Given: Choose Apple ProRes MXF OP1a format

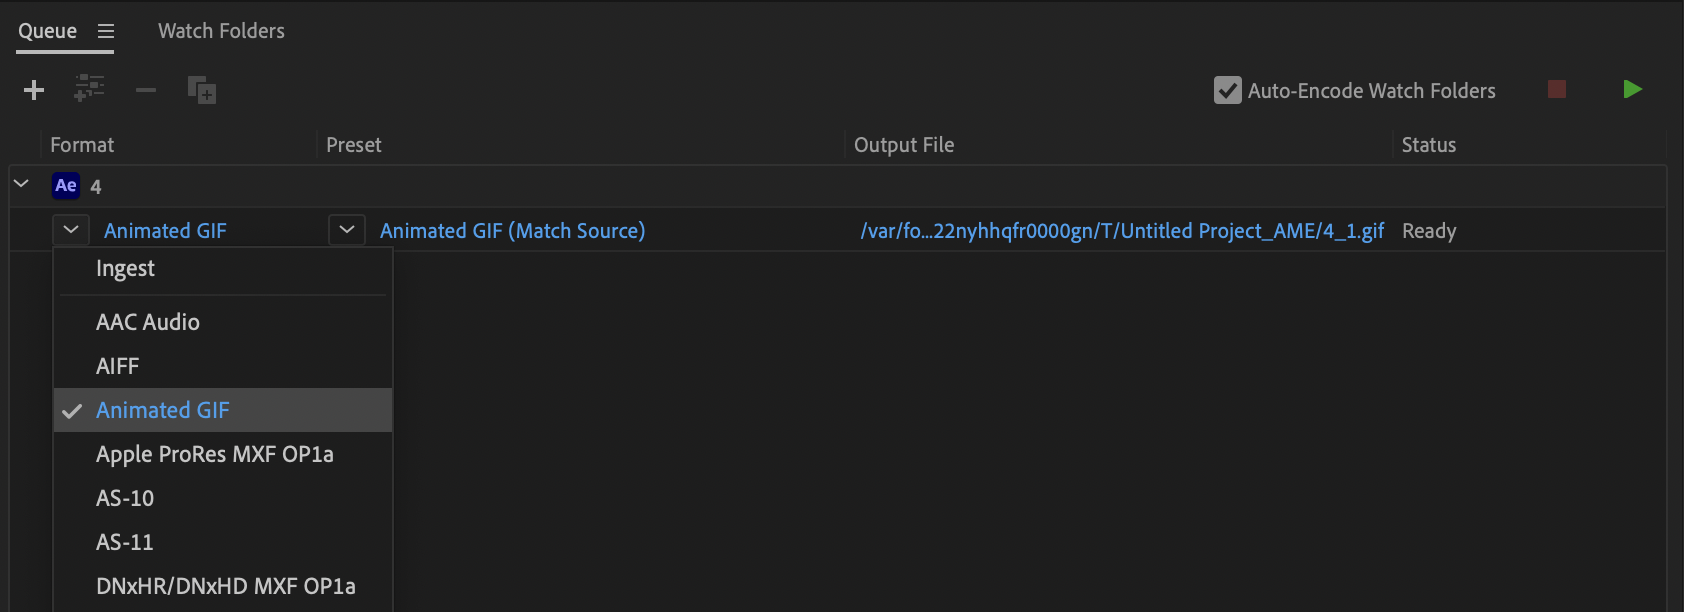Looking at the screenshot, I should 223,454.
